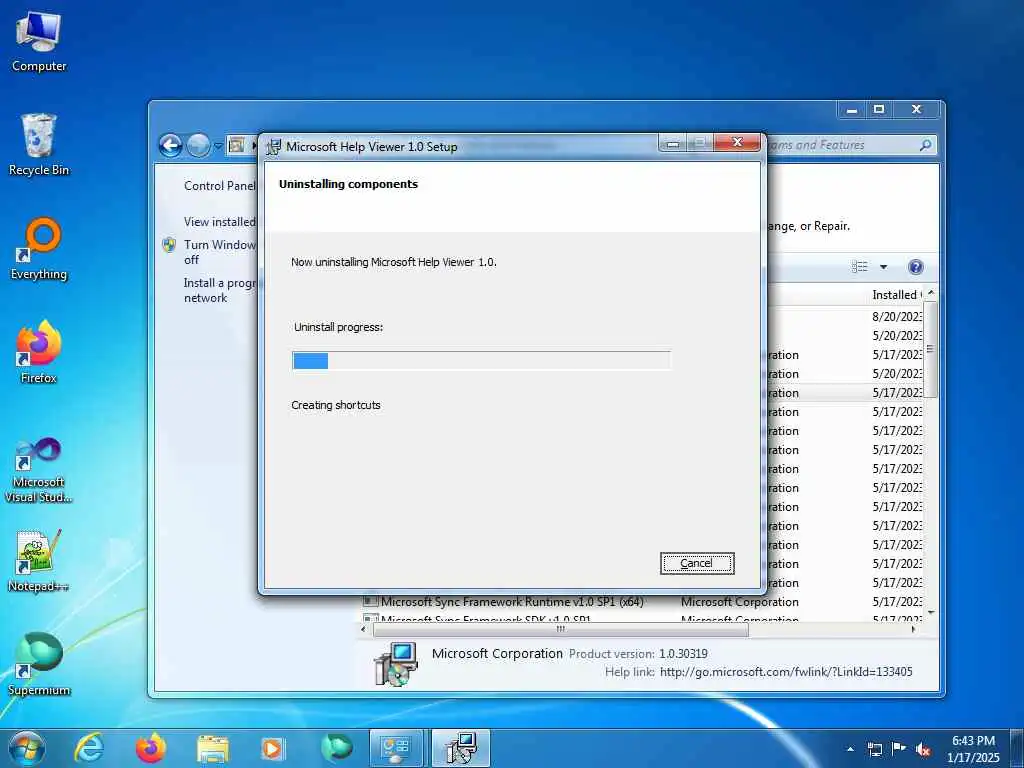Sort by the Installed On column header

[895, 295]
